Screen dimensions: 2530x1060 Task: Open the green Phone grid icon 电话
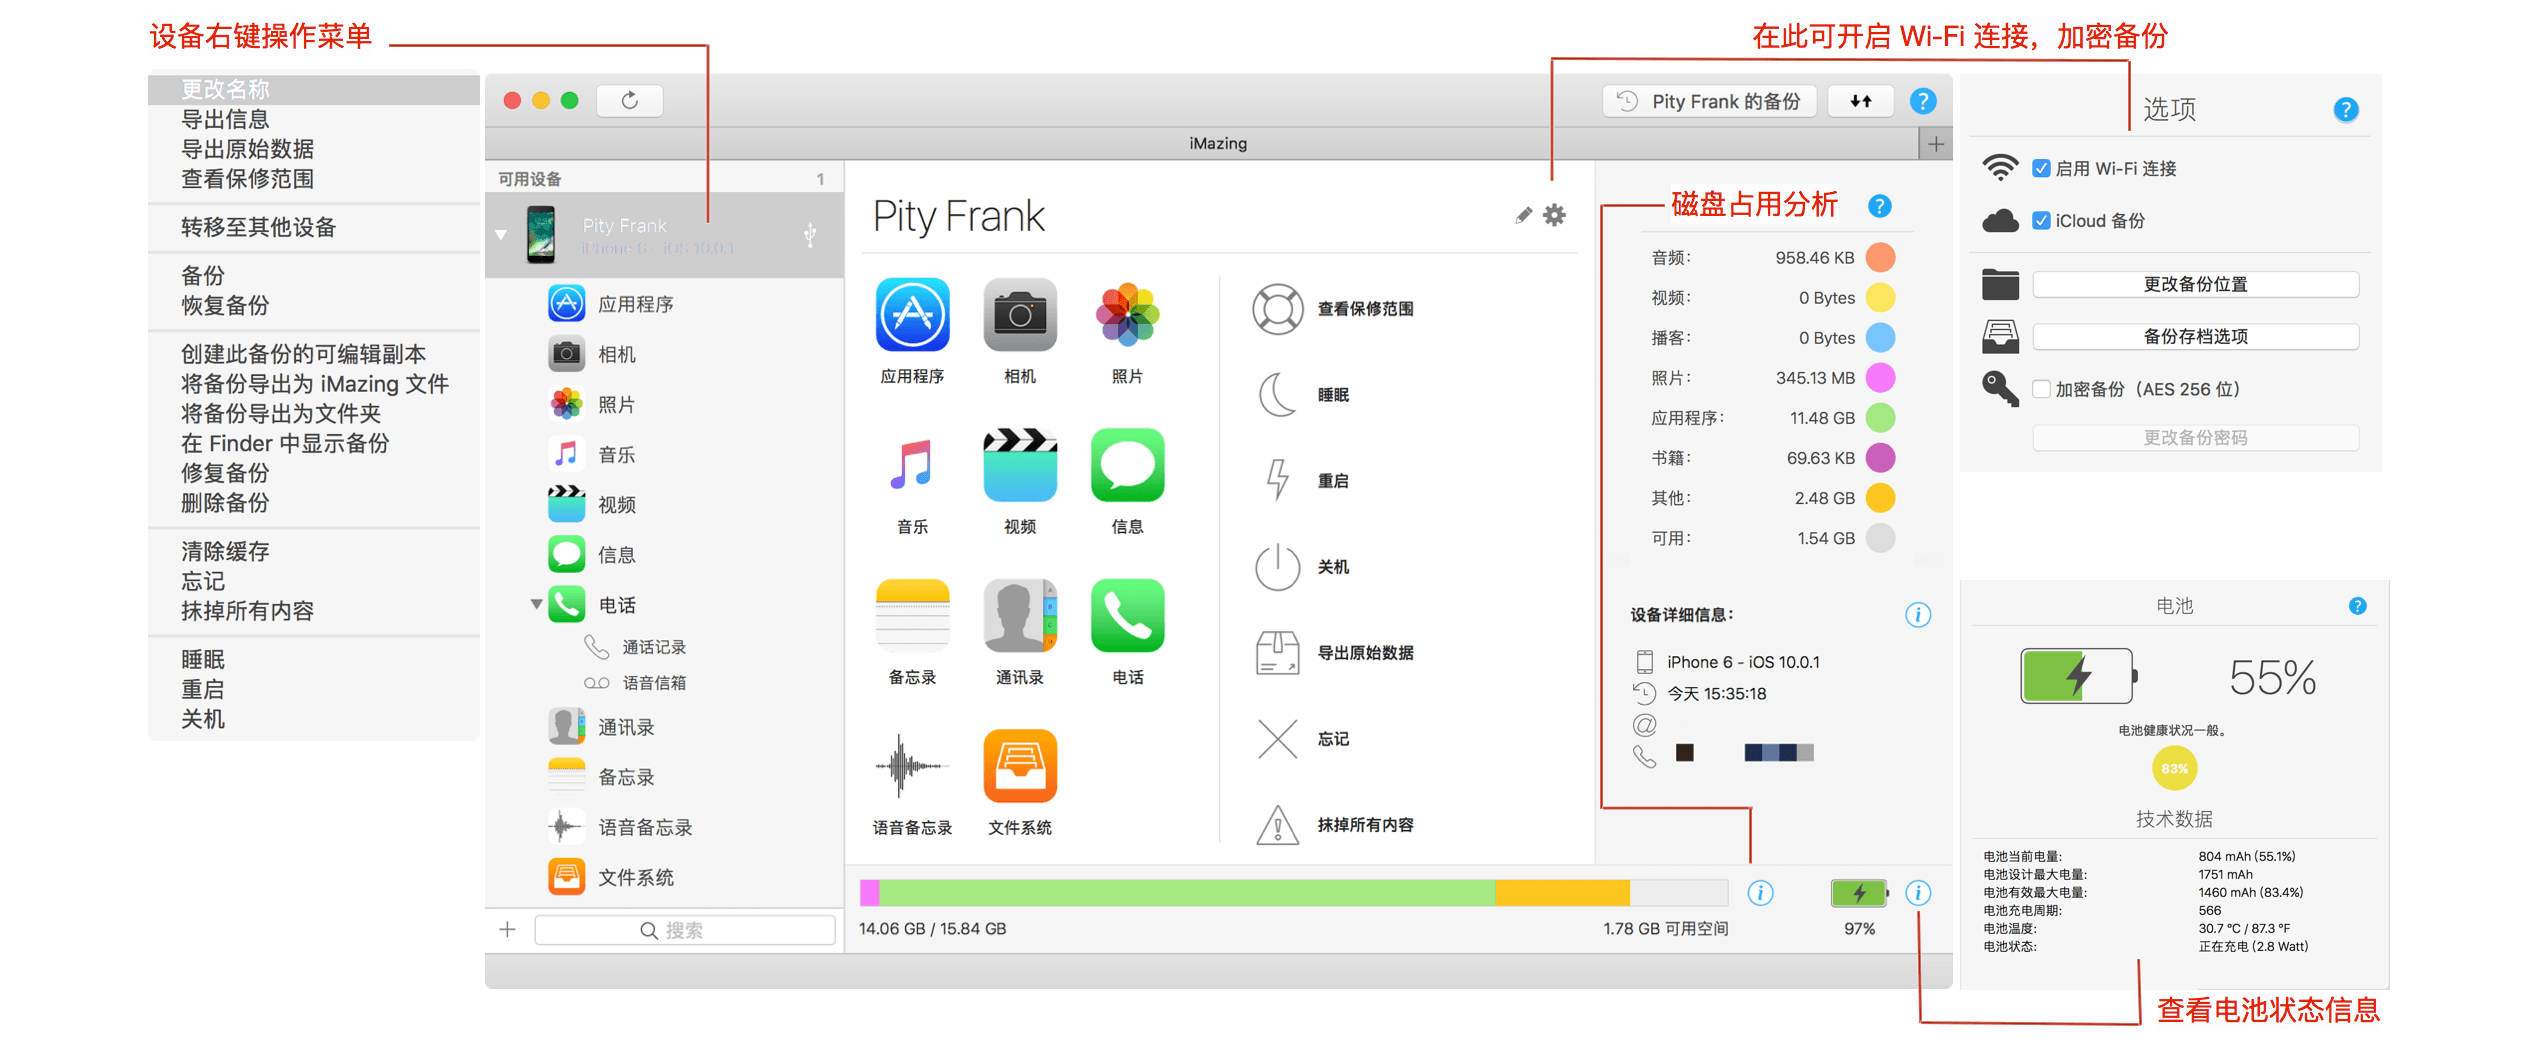1127,615
